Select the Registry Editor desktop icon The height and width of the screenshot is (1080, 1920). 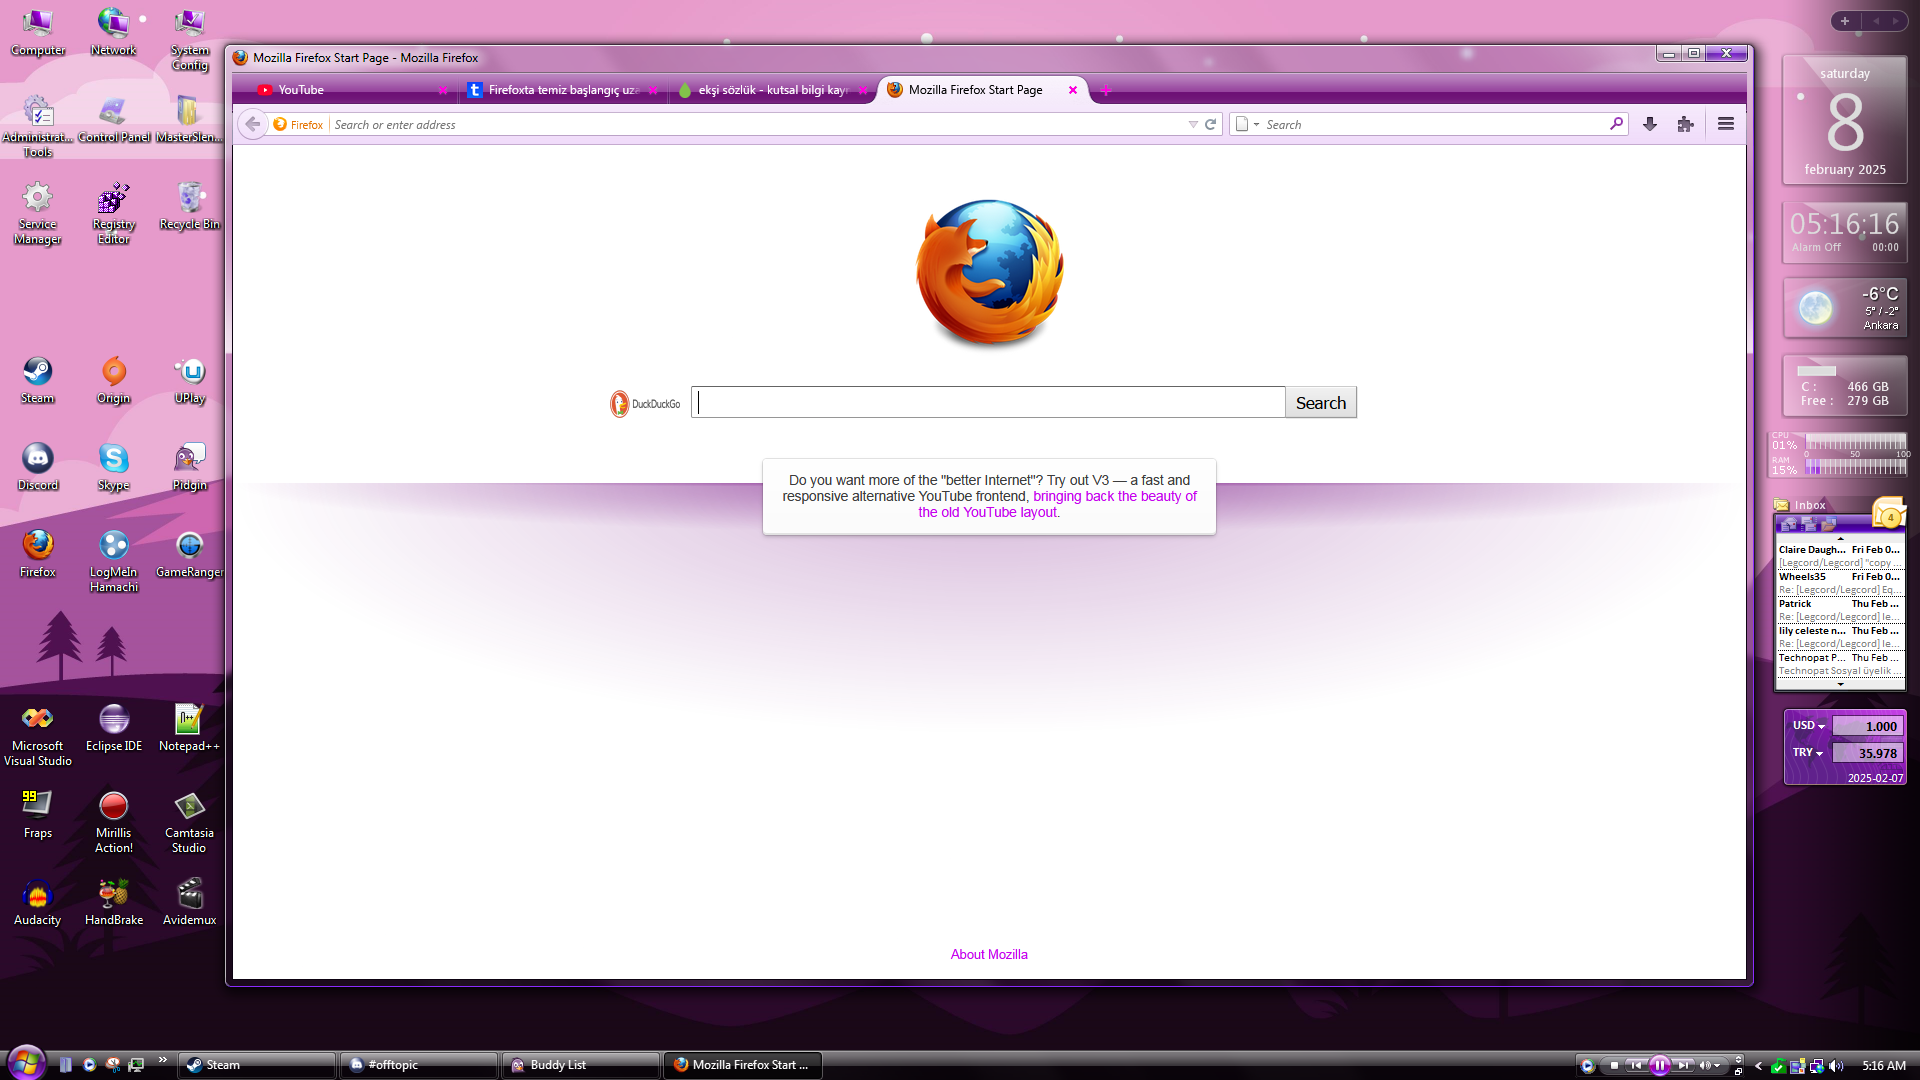point(114,214)
